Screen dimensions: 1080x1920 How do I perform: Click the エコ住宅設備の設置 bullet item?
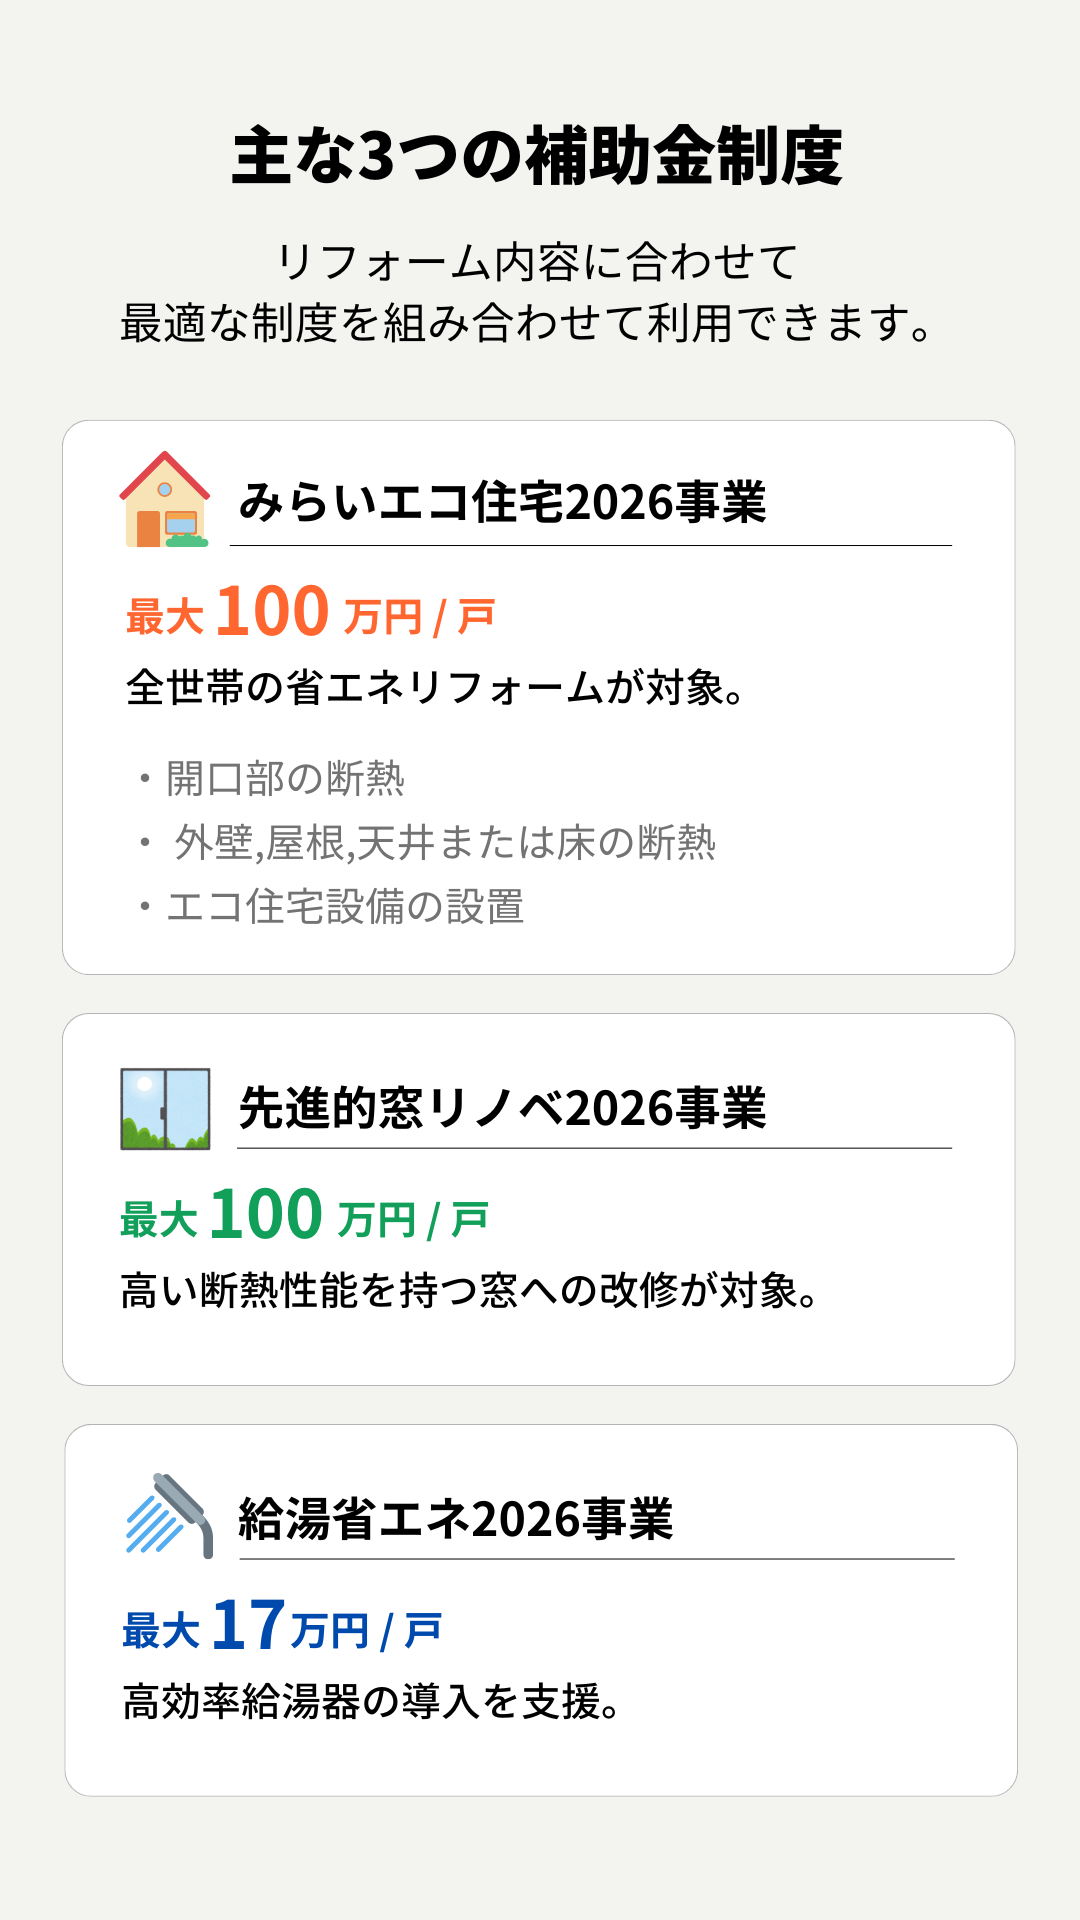tap(345, 906)
